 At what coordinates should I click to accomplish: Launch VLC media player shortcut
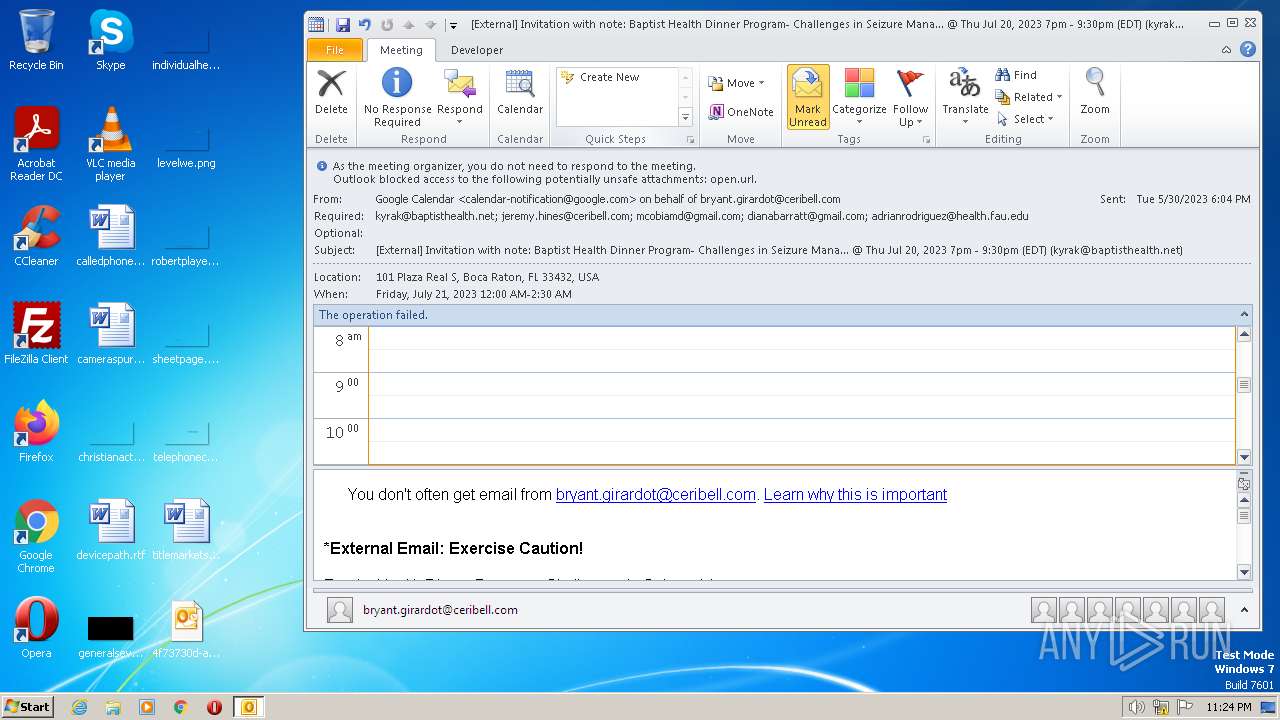tap(111, 144)
